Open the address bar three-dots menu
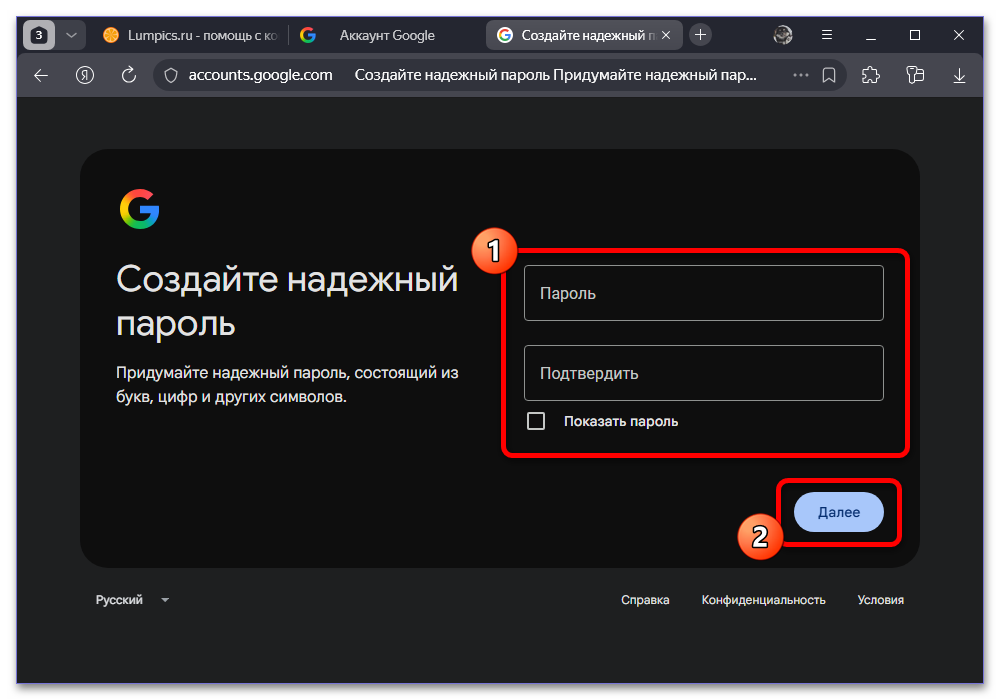The image size is (1000, 700). (x=801, y=75)
